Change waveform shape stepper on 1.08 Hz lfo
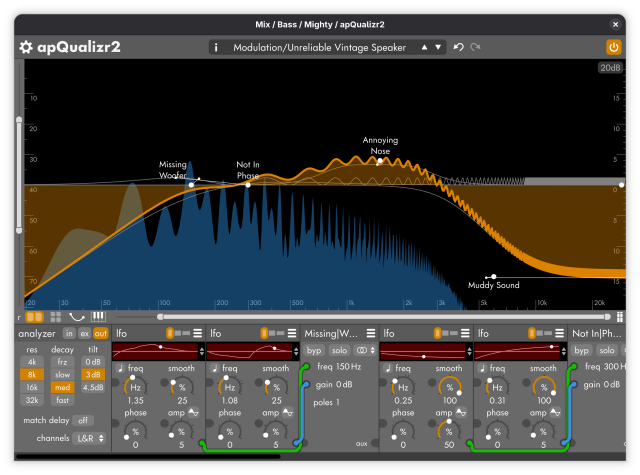 pos(296,351)
